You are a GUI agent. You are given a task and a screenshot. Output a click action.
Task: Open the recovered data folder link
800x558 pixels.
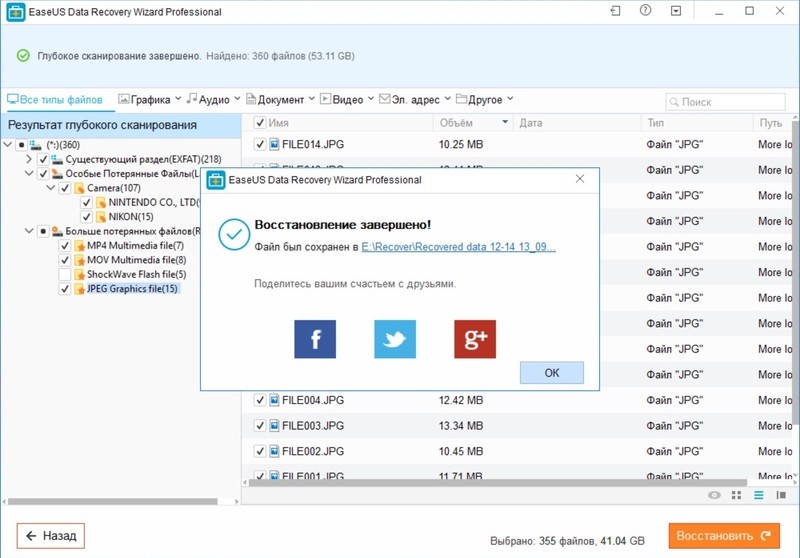(x=458, y=246)
